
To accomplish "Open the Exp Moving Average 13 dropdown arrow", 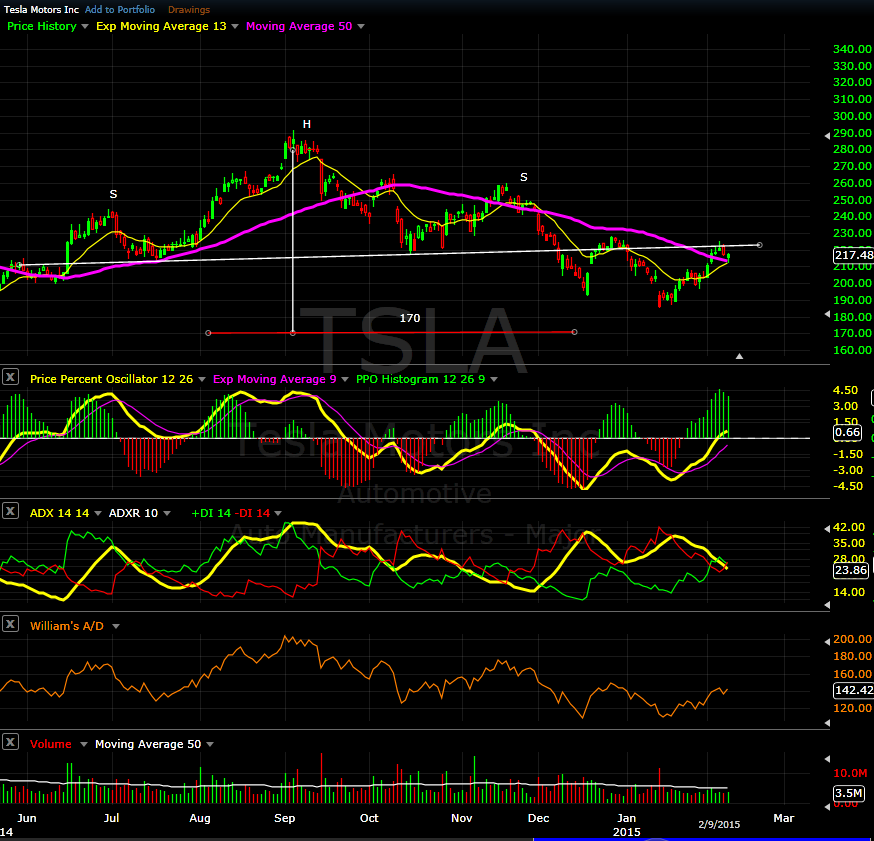I will click(235, 26).
